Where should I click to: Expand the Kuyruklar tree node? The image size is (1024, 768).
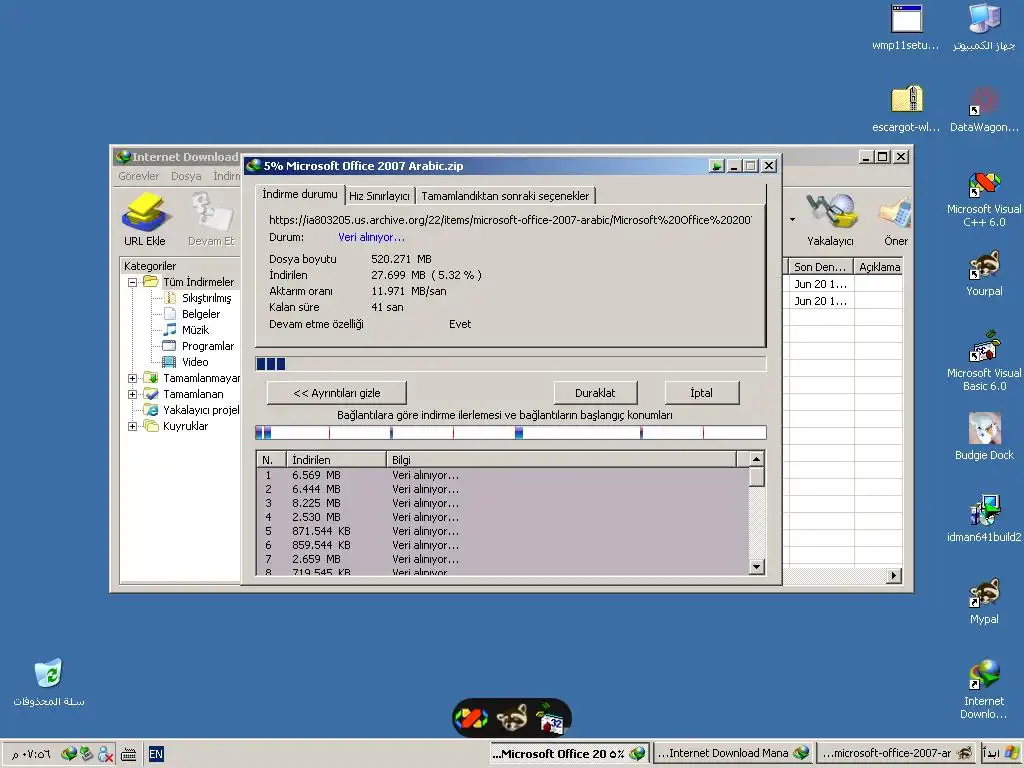[133, 426]
